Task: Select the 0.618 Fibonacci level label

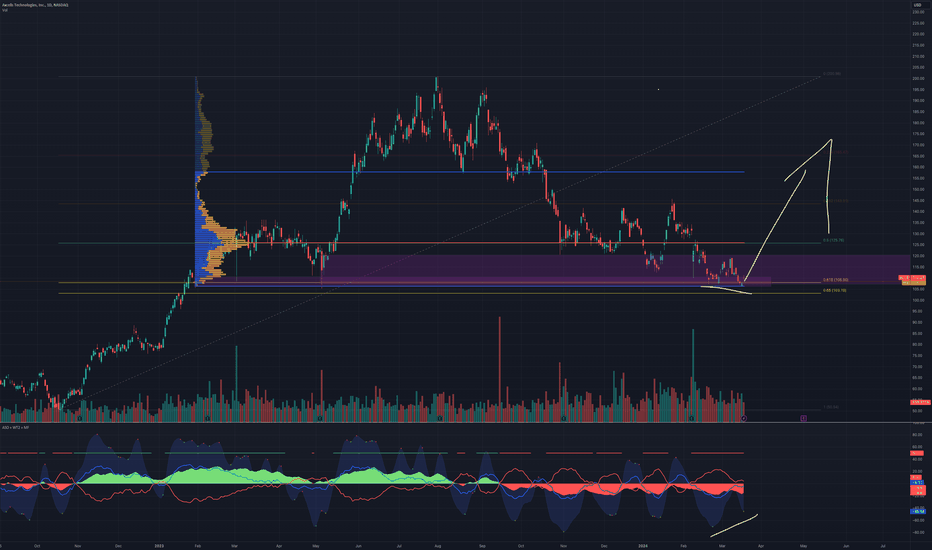Action: coord(835,279)
